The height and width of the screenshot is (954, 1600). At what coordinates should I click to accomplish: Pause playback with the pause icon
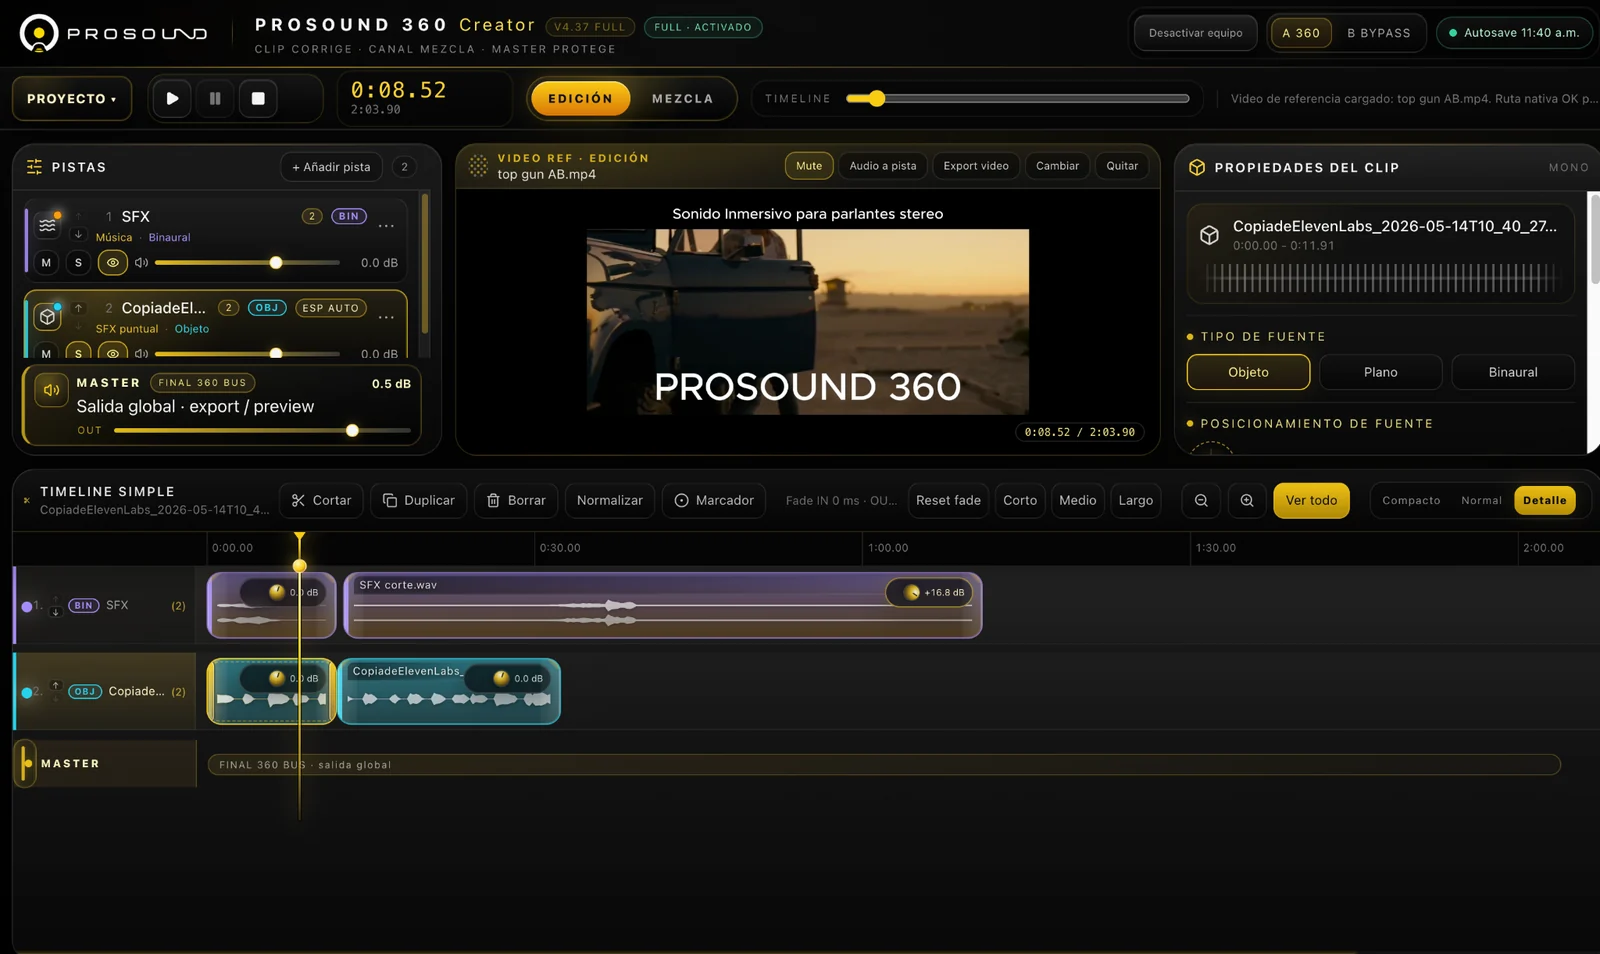[x=215, y=98]
